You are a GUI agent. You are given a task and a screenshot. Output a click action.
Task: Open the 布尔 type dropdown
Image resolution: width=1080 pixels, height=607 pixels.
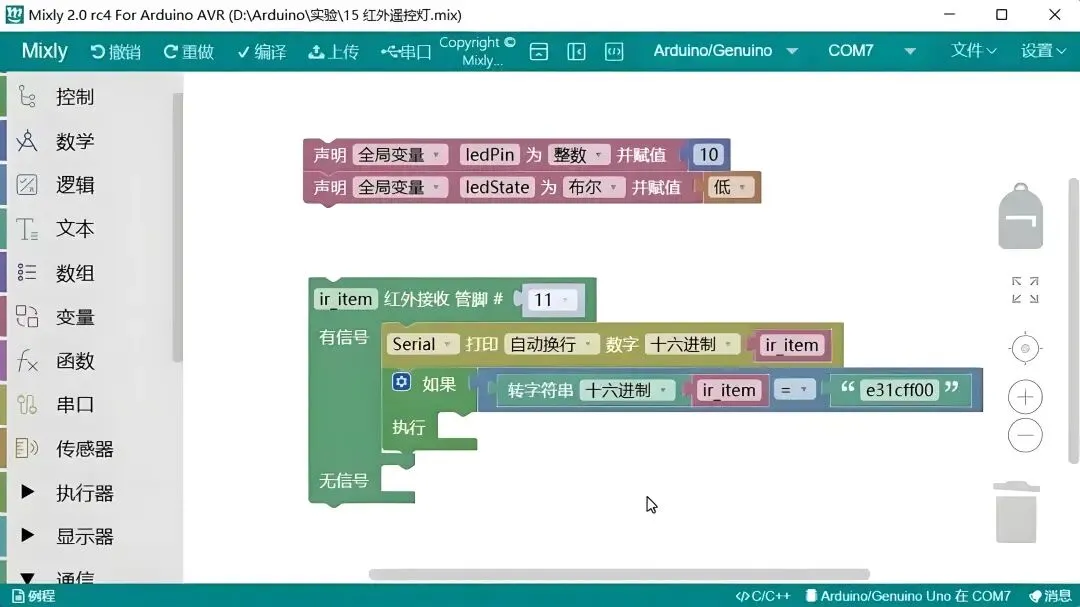[593, 187]
